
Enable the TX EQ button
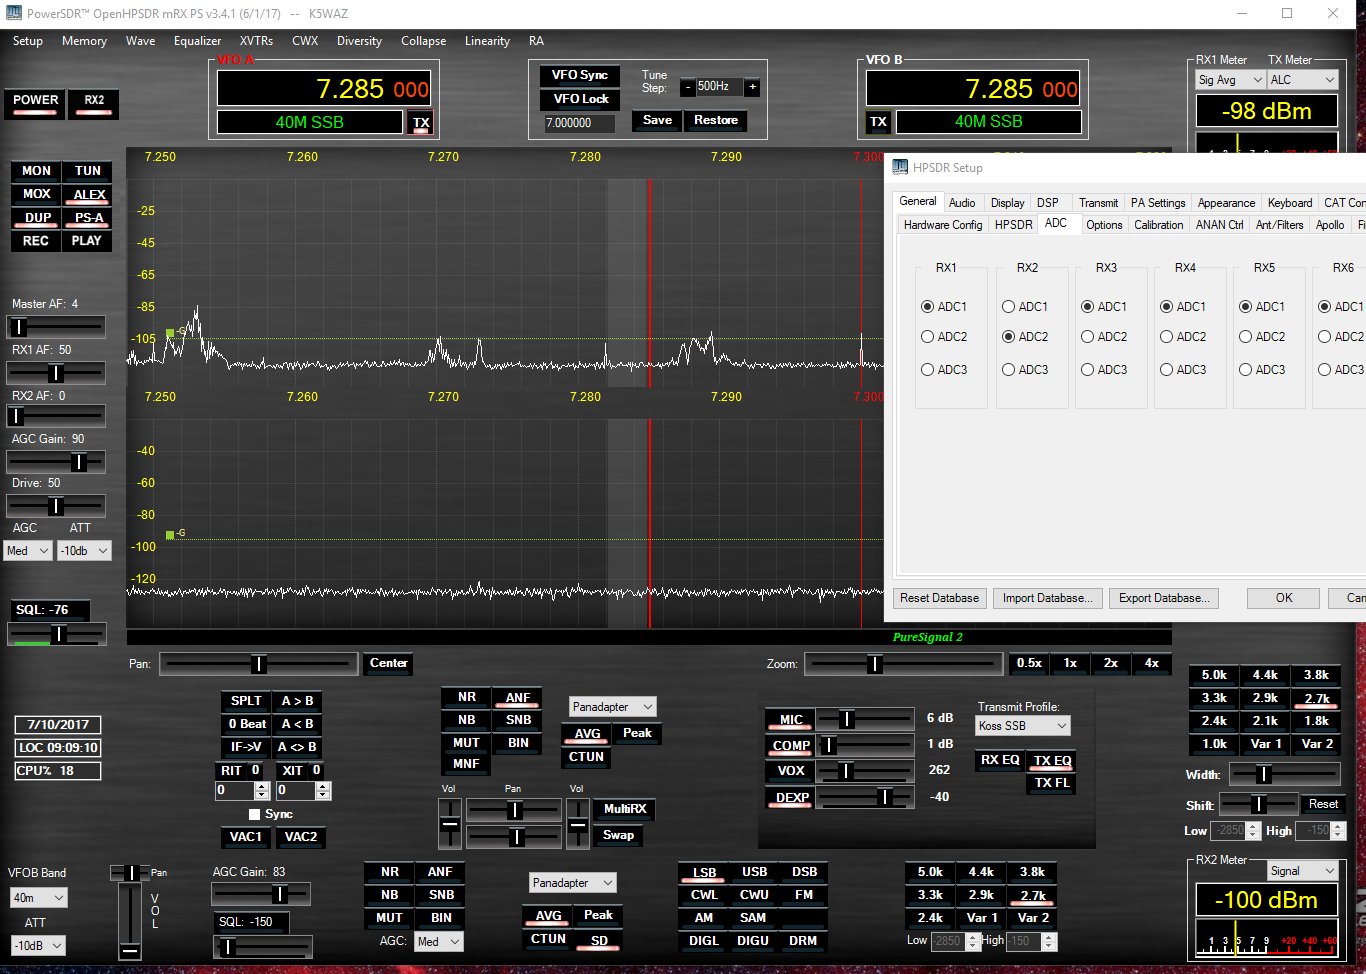click(1052, 761)
